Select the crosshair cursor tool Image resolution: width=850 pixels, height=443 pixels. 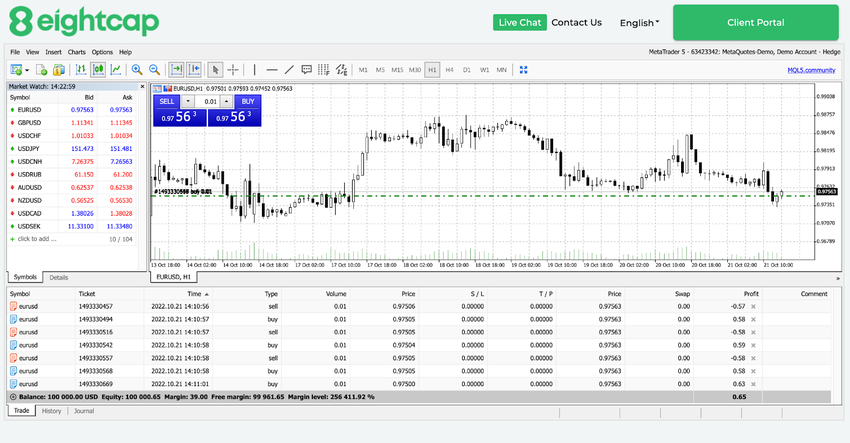(233, 70)
